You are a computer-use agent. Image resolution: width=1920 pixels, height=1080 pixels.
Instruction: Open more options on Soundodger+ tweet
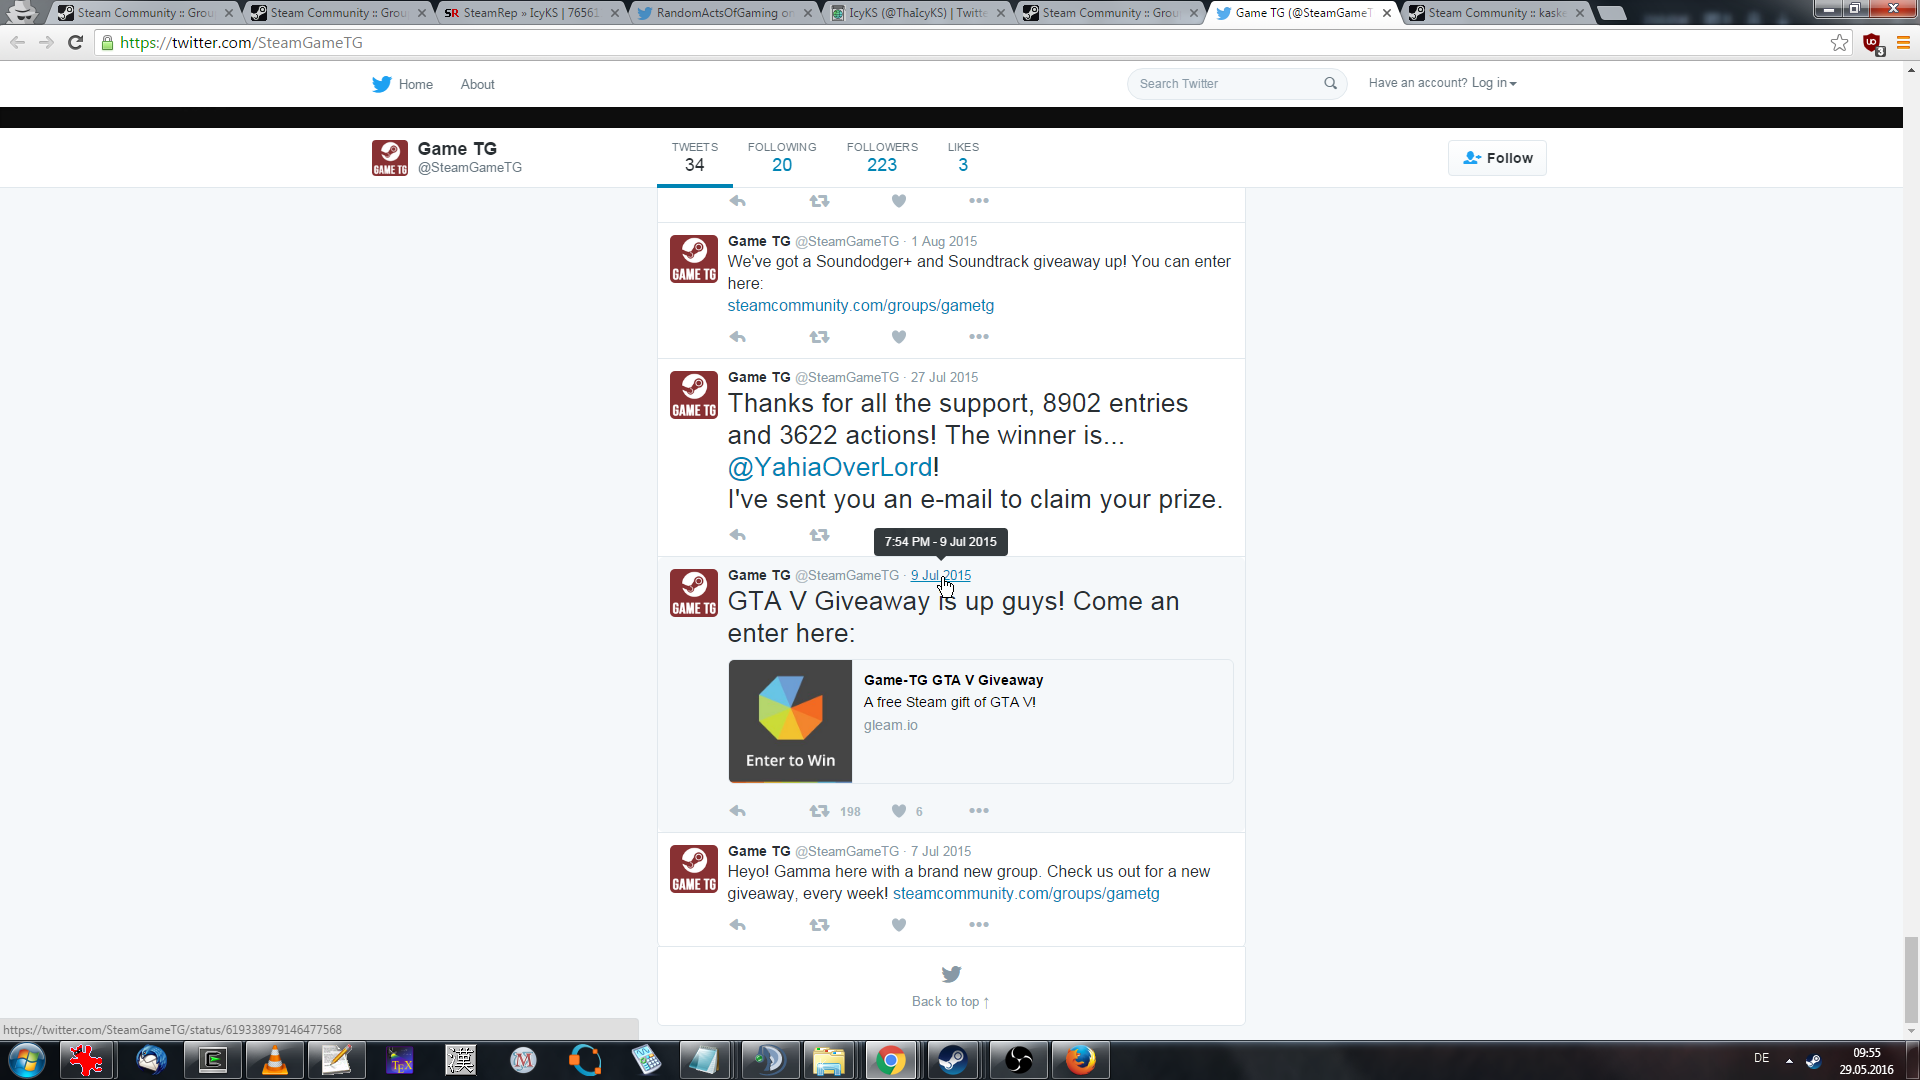[978, 337]
